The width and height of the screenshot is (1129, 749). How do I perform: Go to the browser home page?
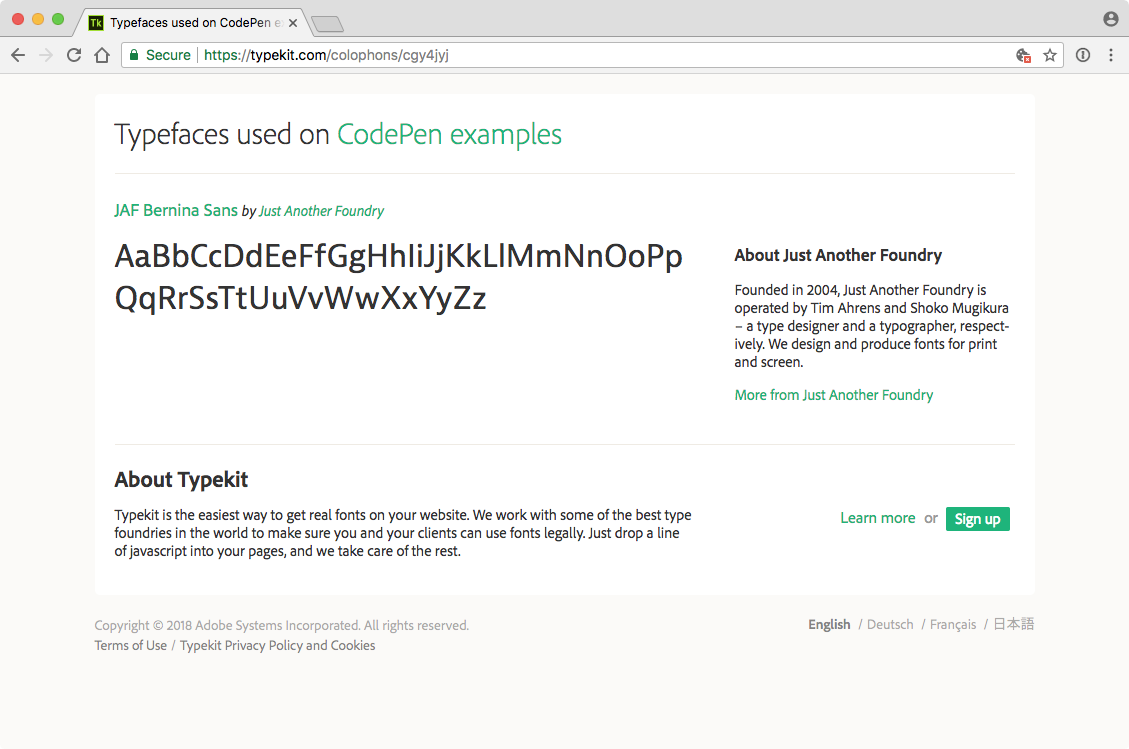[101, 56]
